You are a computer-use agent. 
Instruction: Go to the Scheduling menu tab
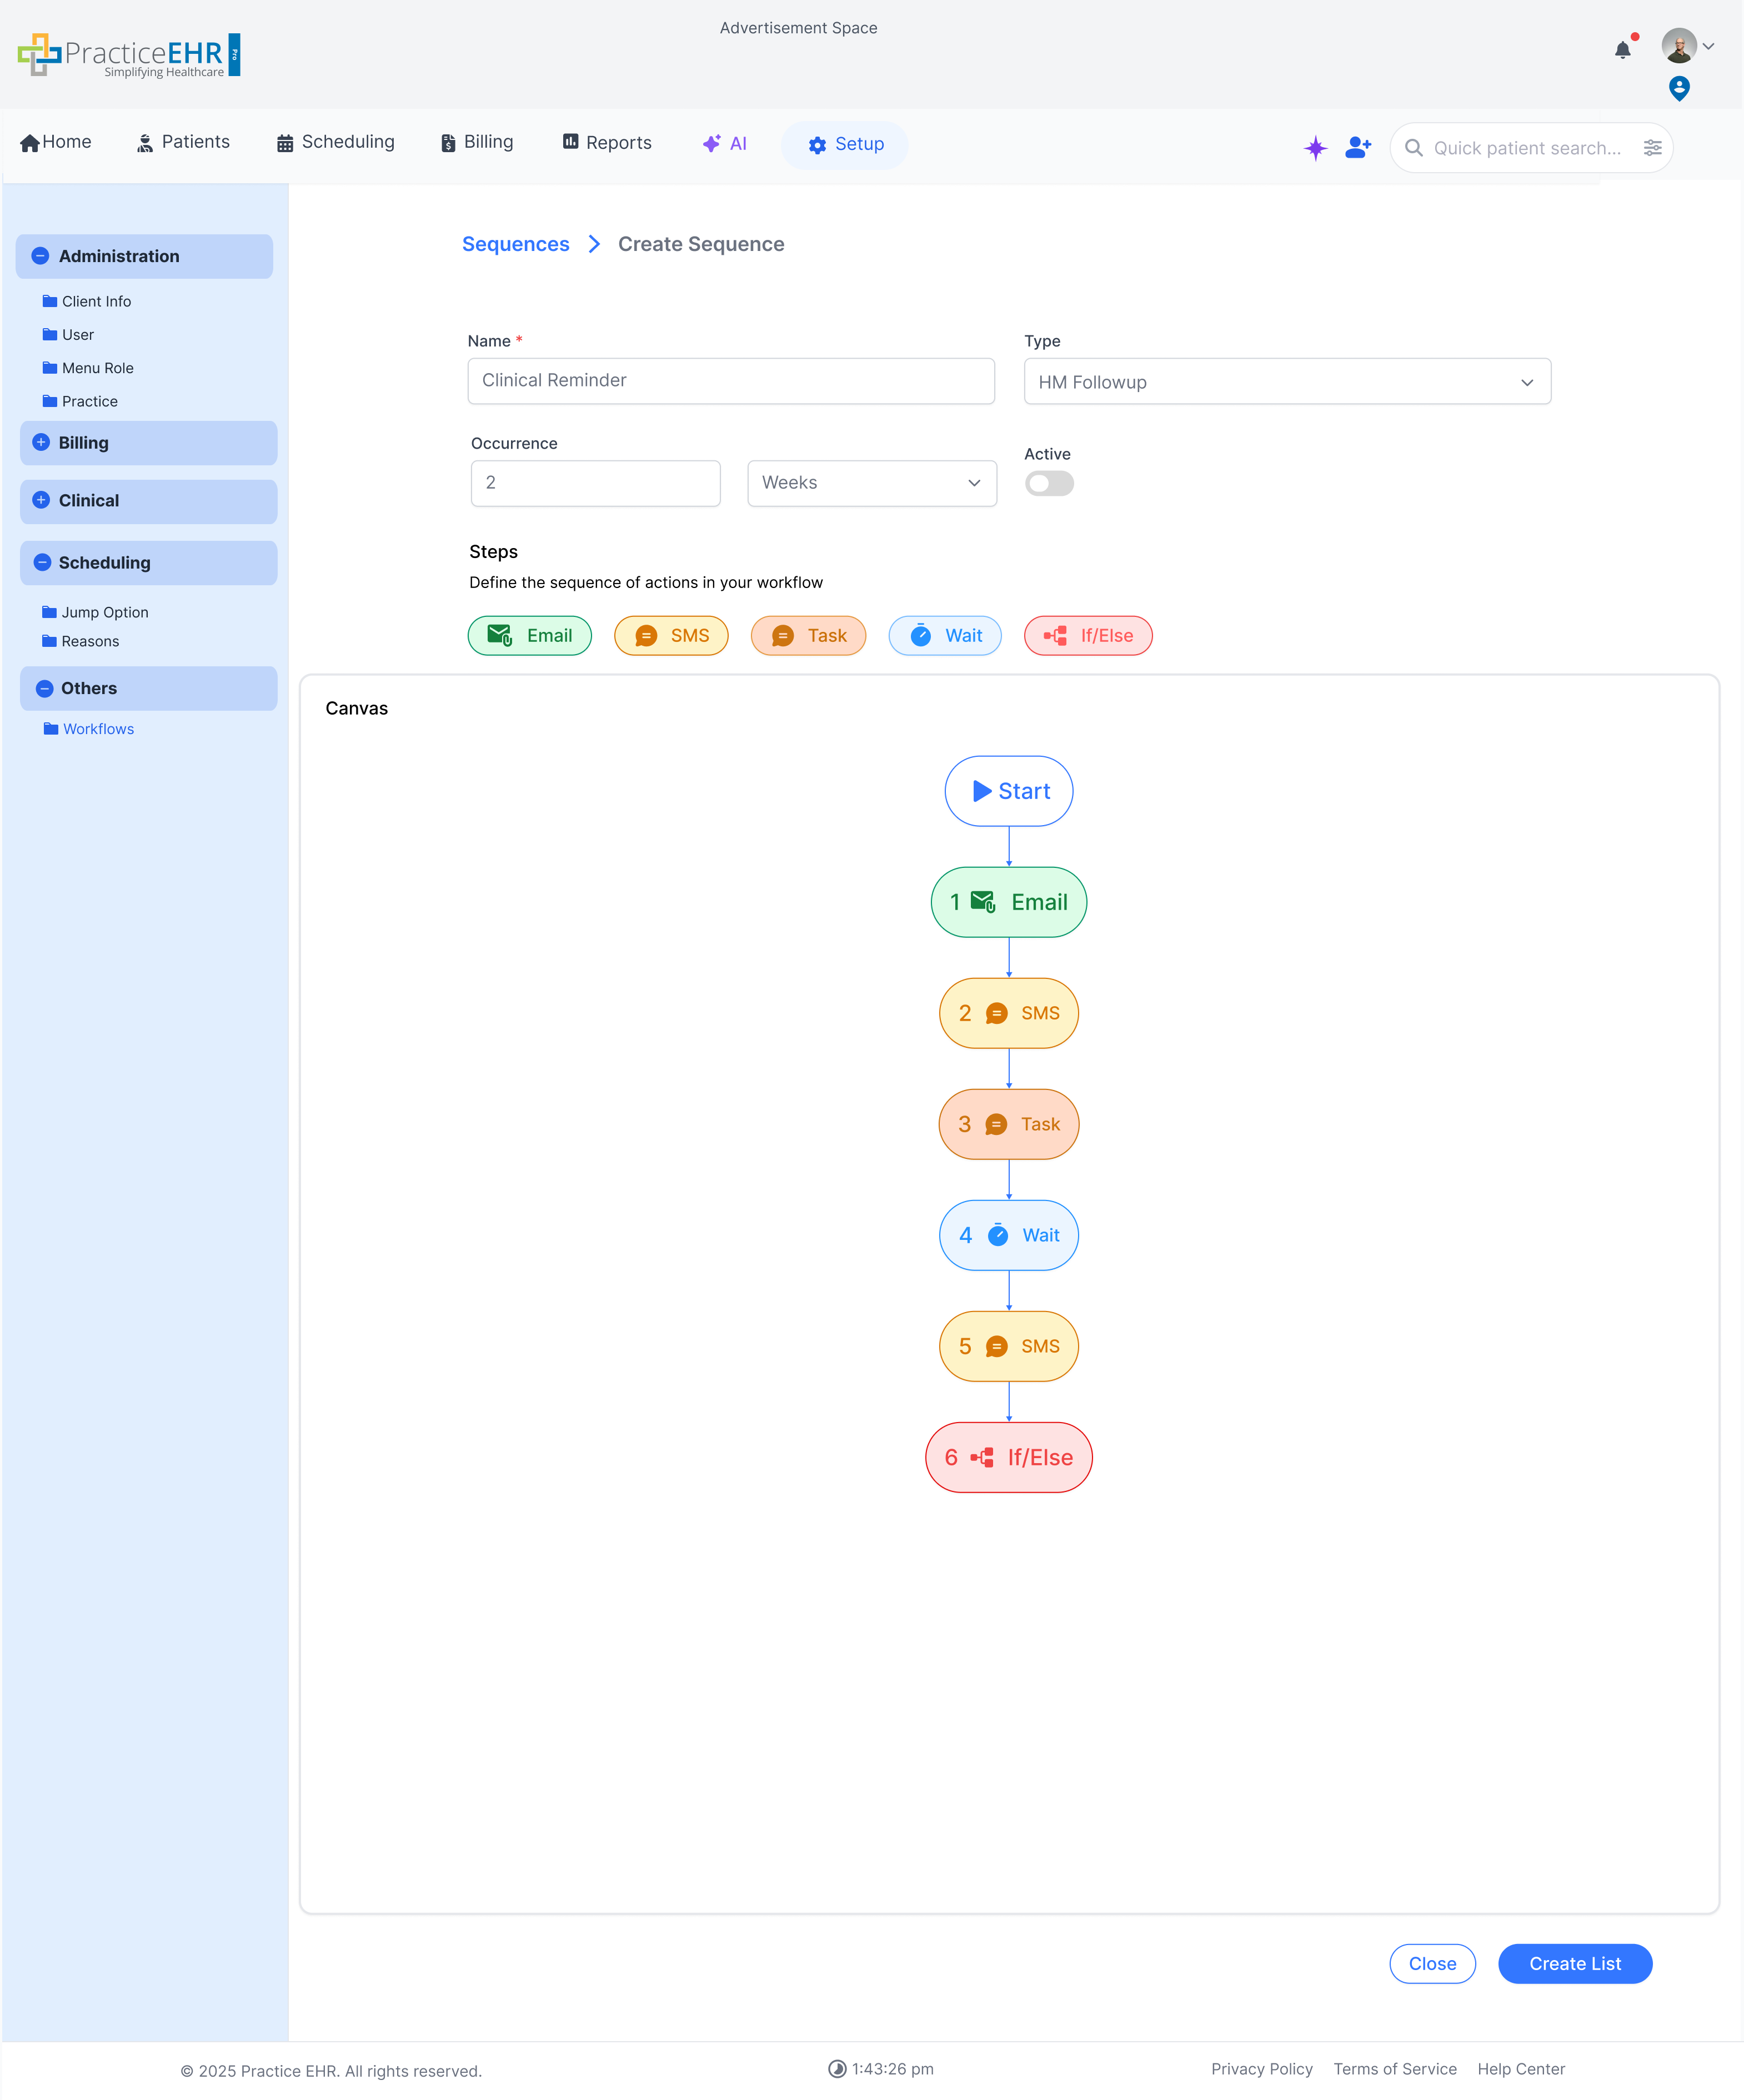[x=335, y=142]
